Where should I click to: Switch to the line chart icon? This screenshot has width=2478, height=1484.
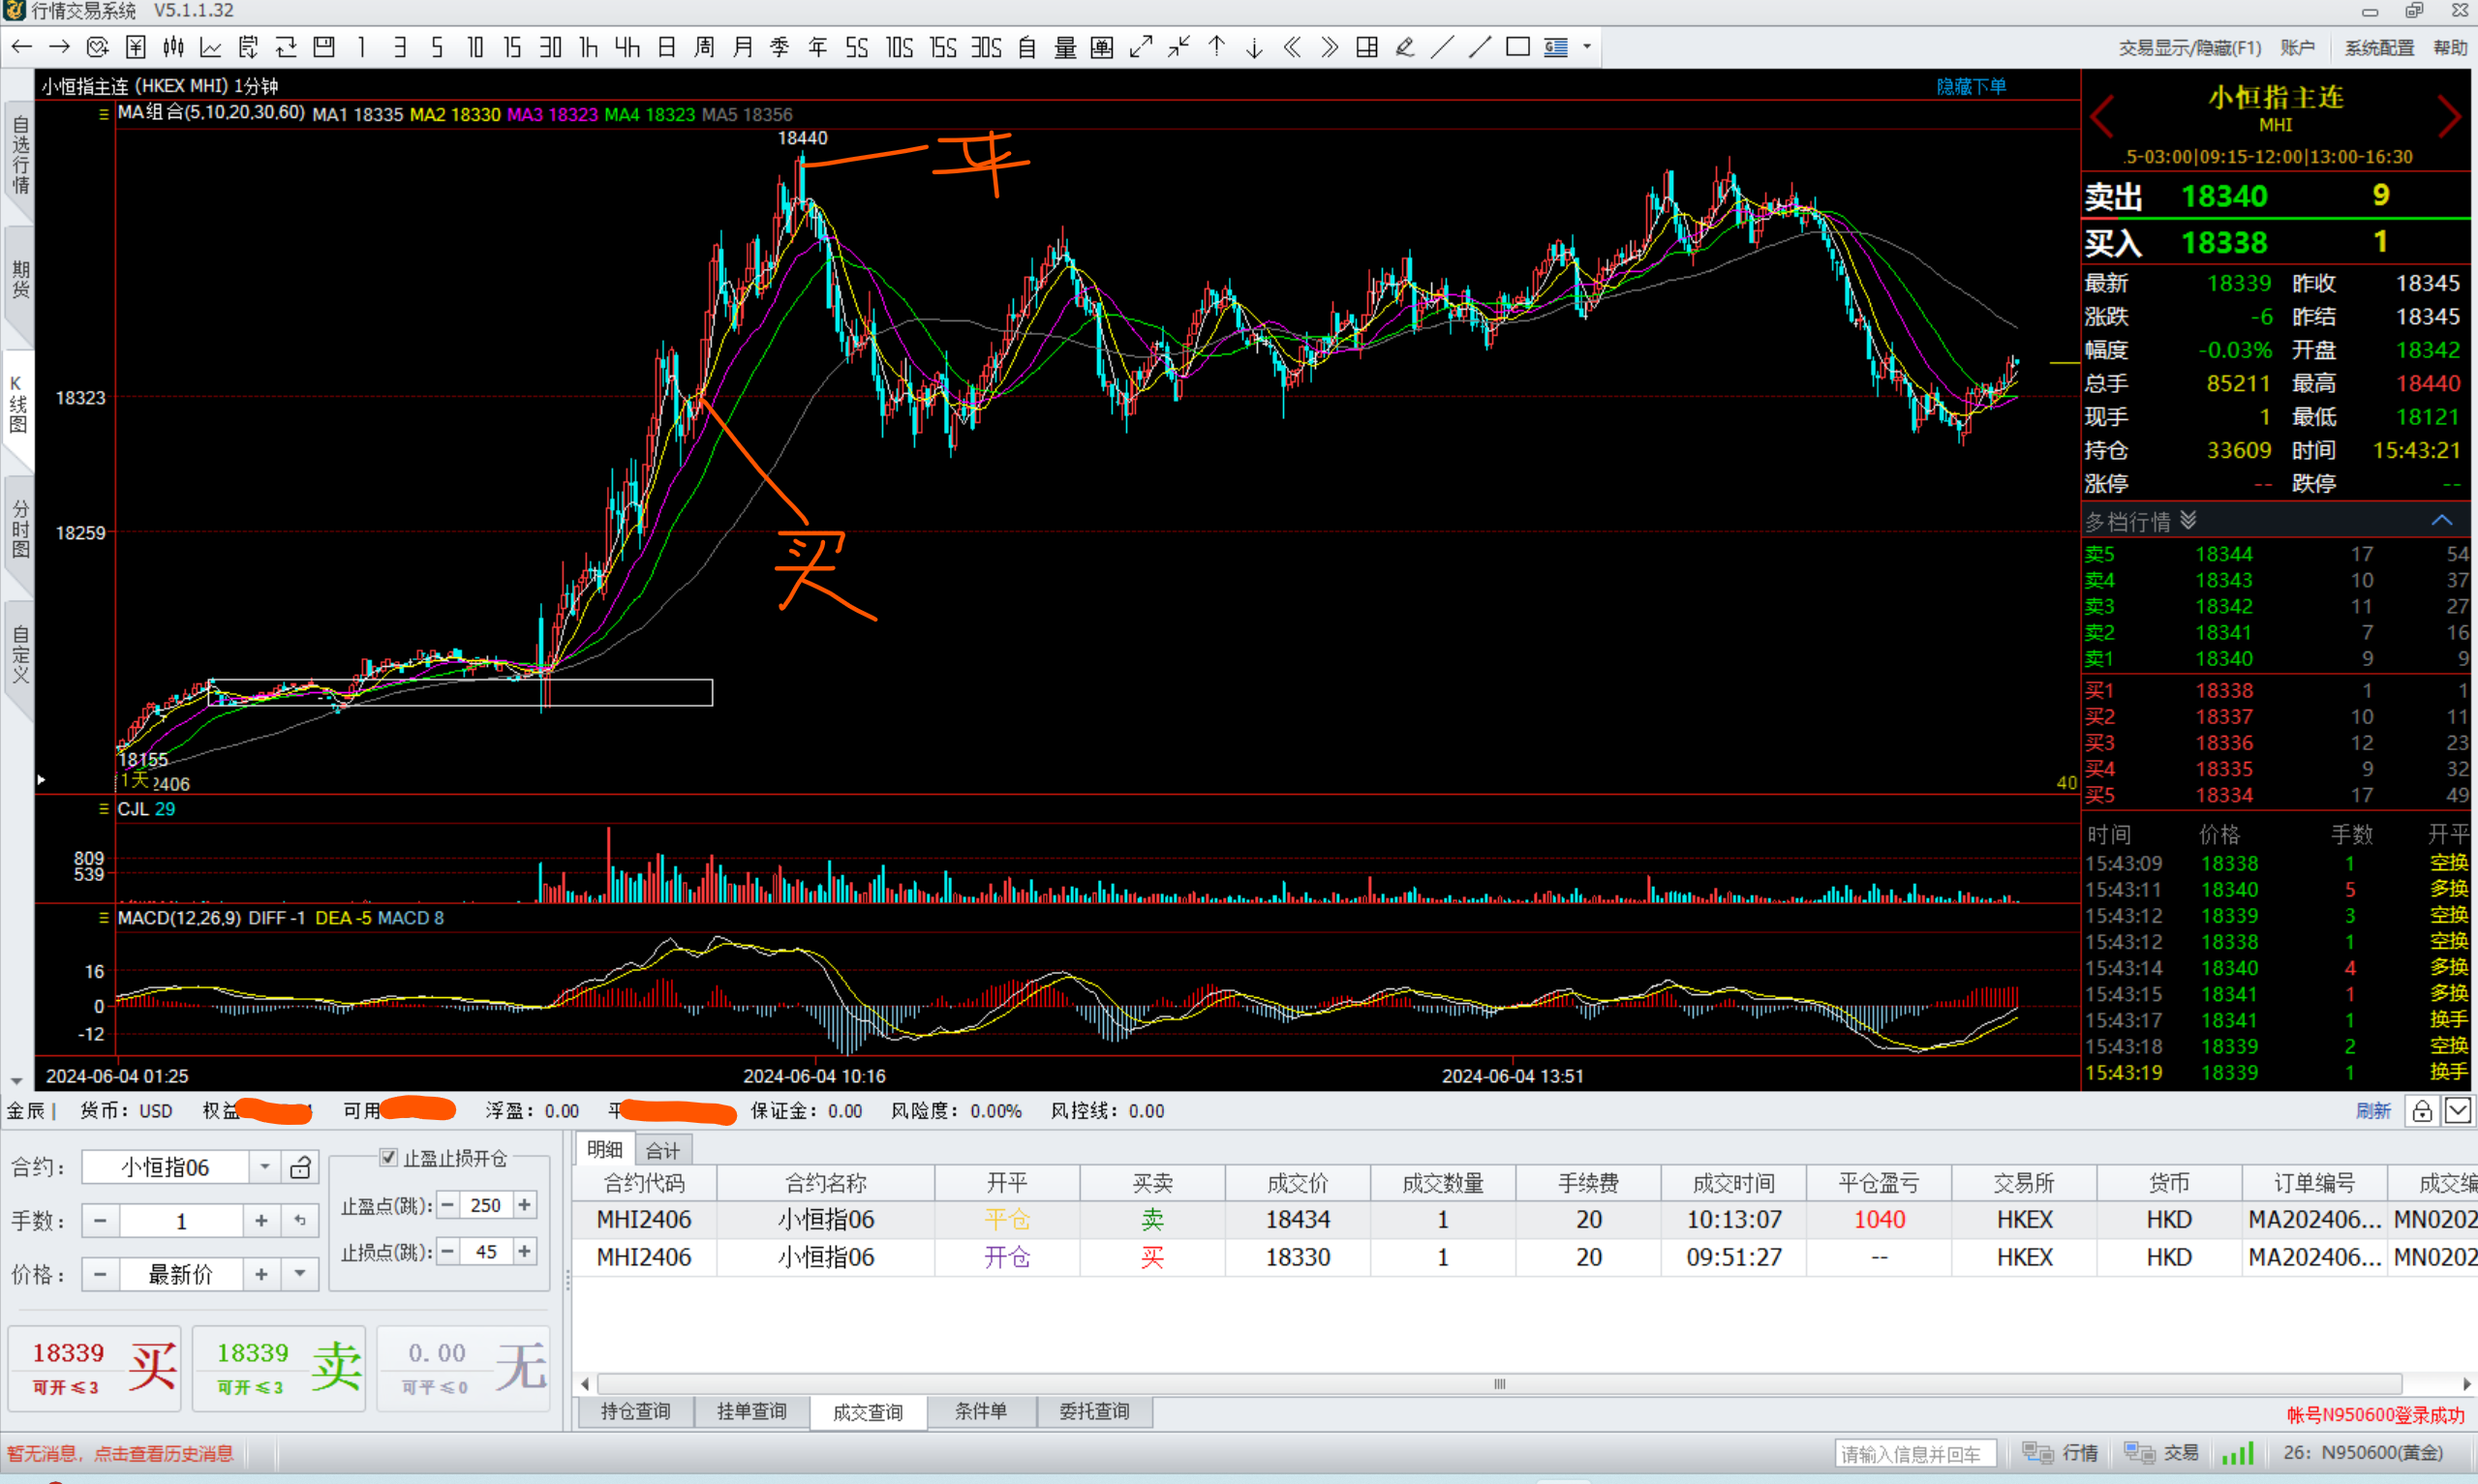coord(210,47)
